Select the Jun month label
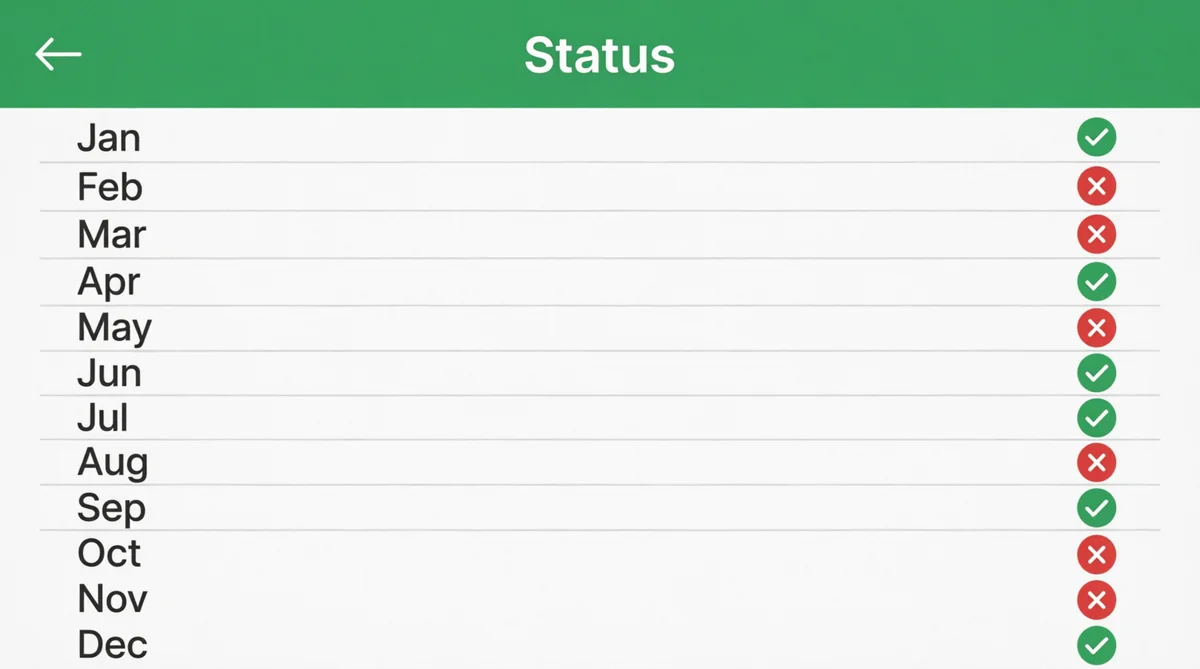Screen dimensions: 1200x669 [109, 374]
